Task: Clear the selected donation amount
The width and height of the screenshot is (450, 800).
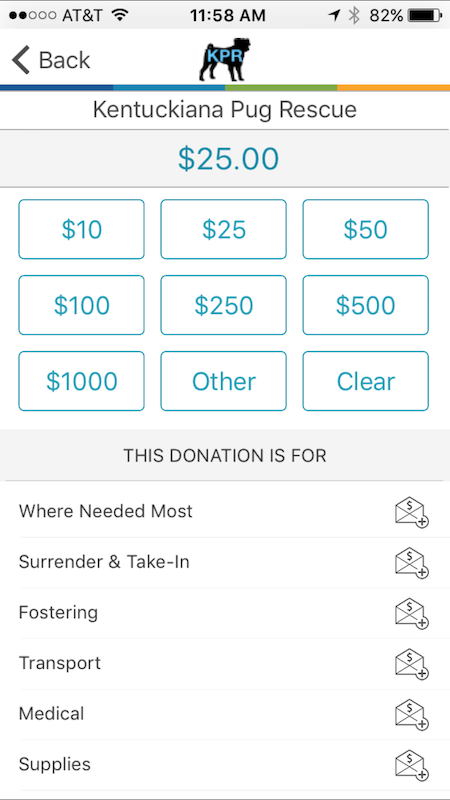Action: [x=365, y=381]
